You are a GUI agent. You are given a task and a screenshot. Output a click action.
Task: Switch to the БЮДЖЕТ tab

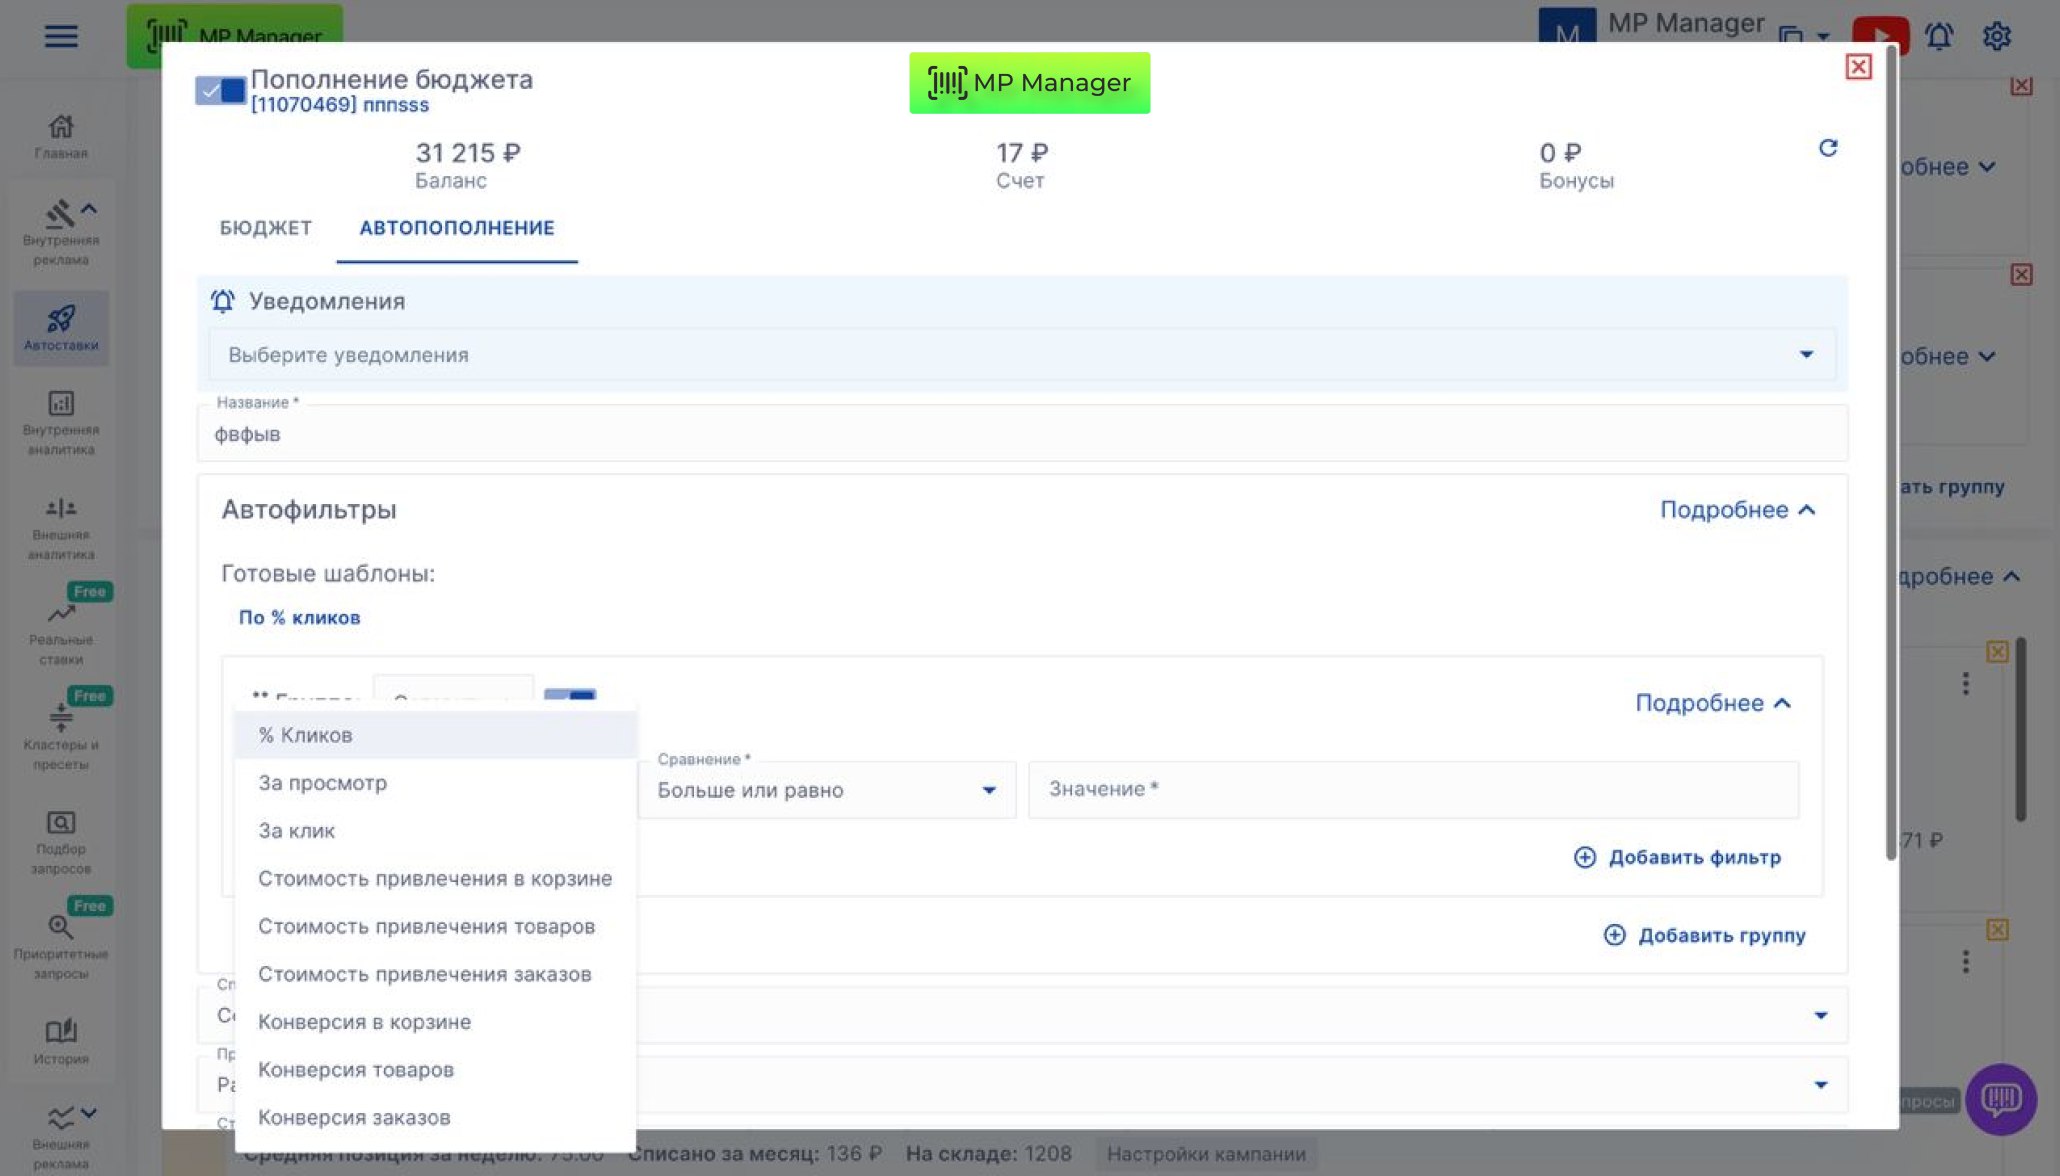pos(265,228)
